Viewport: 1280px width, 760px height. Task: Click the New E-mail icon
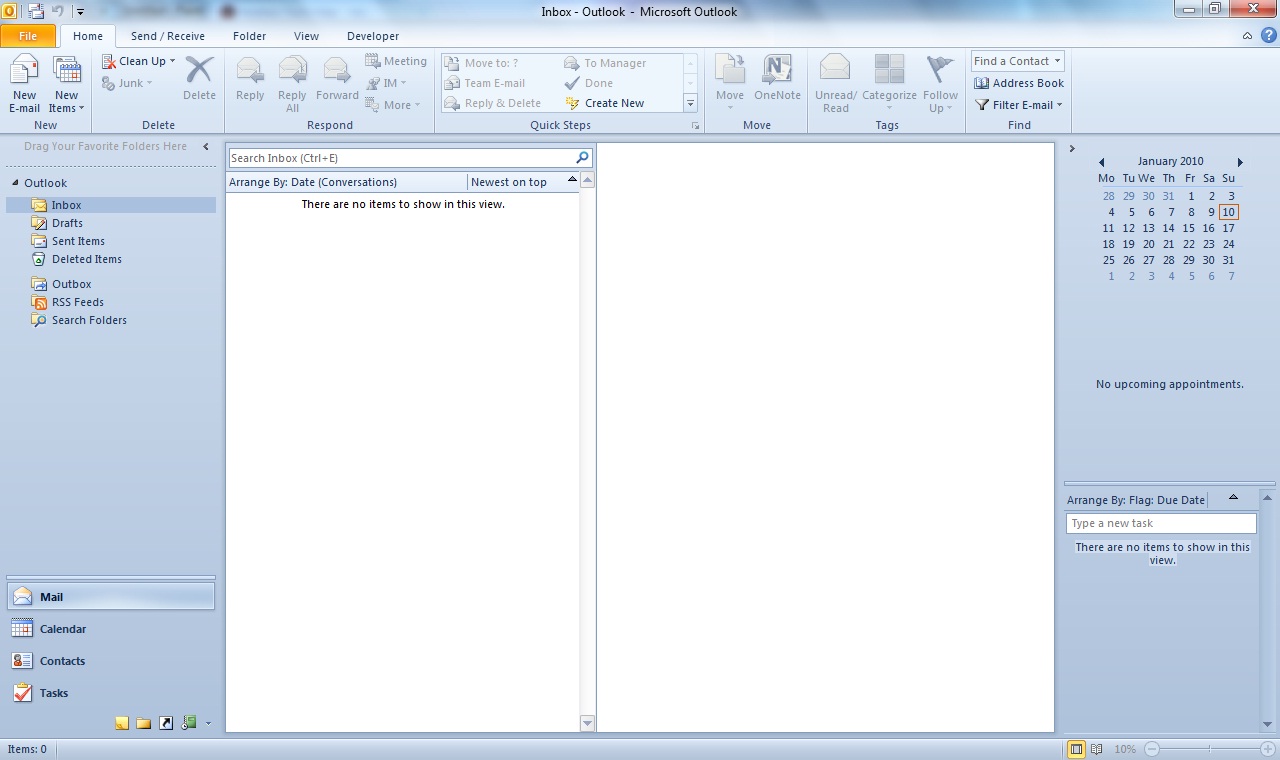point(24,70)
